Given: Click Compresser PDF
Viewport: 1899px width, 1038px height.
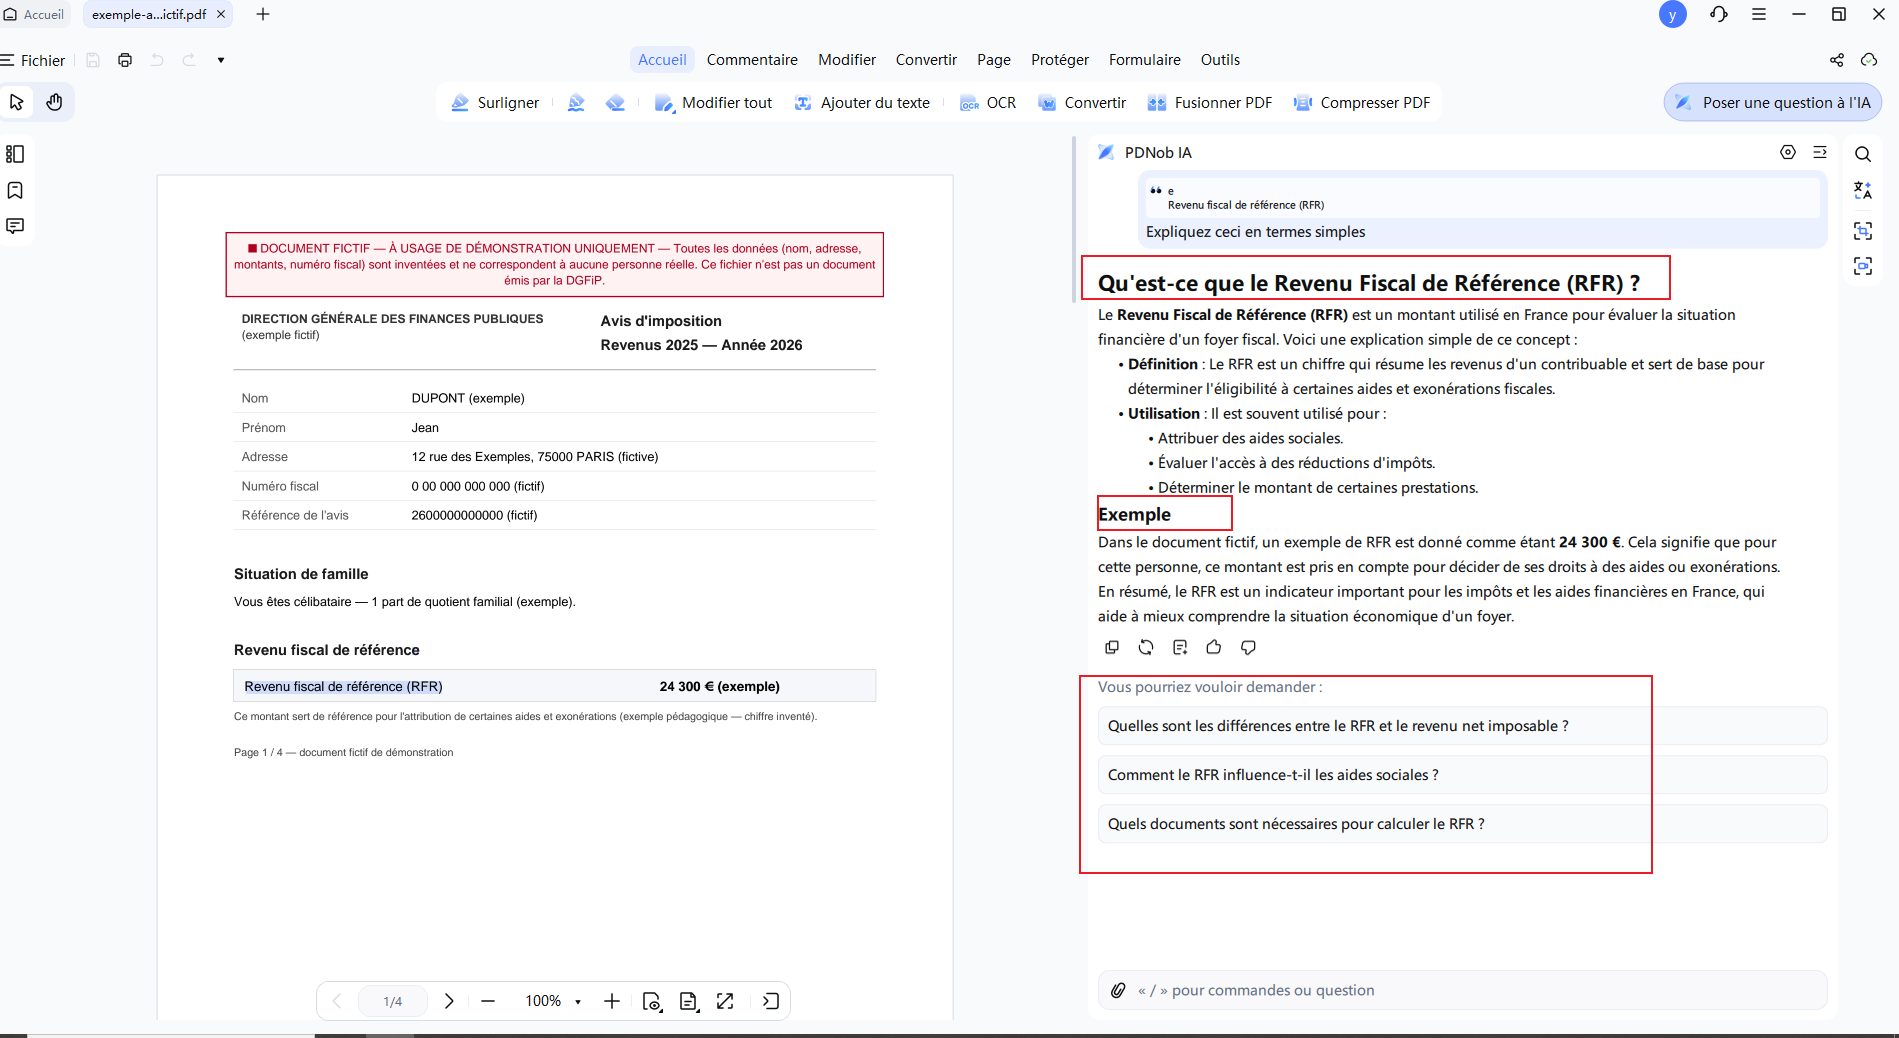Looking at the screenshot, I should pos(1362,103).
